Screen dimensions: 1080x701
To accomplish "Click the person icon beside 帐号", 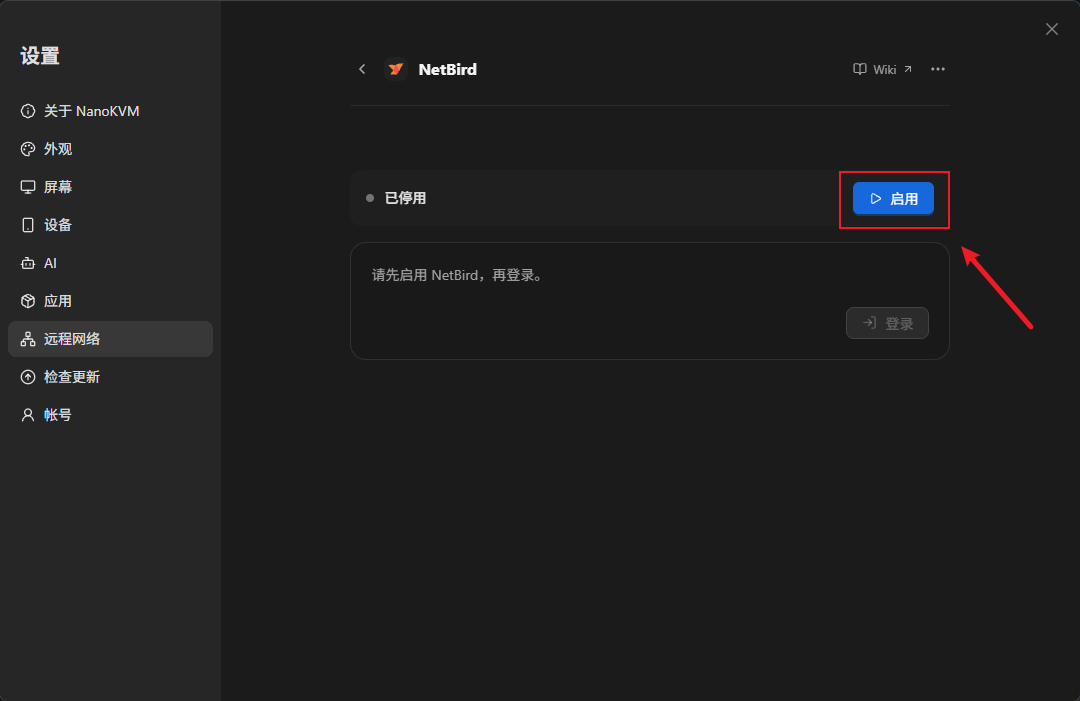I will pyautogui.click(x=28, y=415).
